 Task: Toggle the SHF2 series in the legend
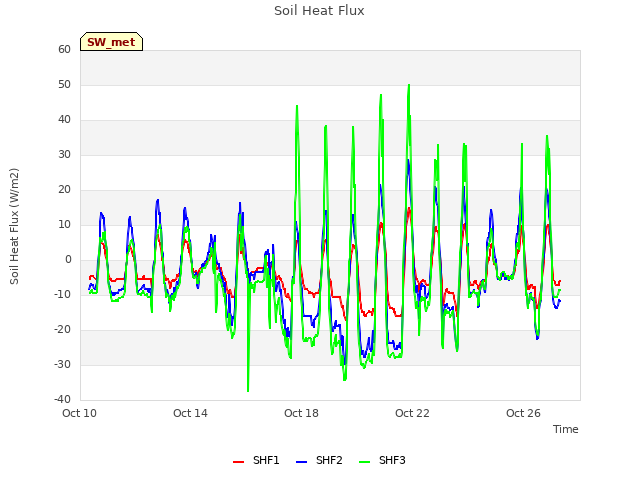319,460
